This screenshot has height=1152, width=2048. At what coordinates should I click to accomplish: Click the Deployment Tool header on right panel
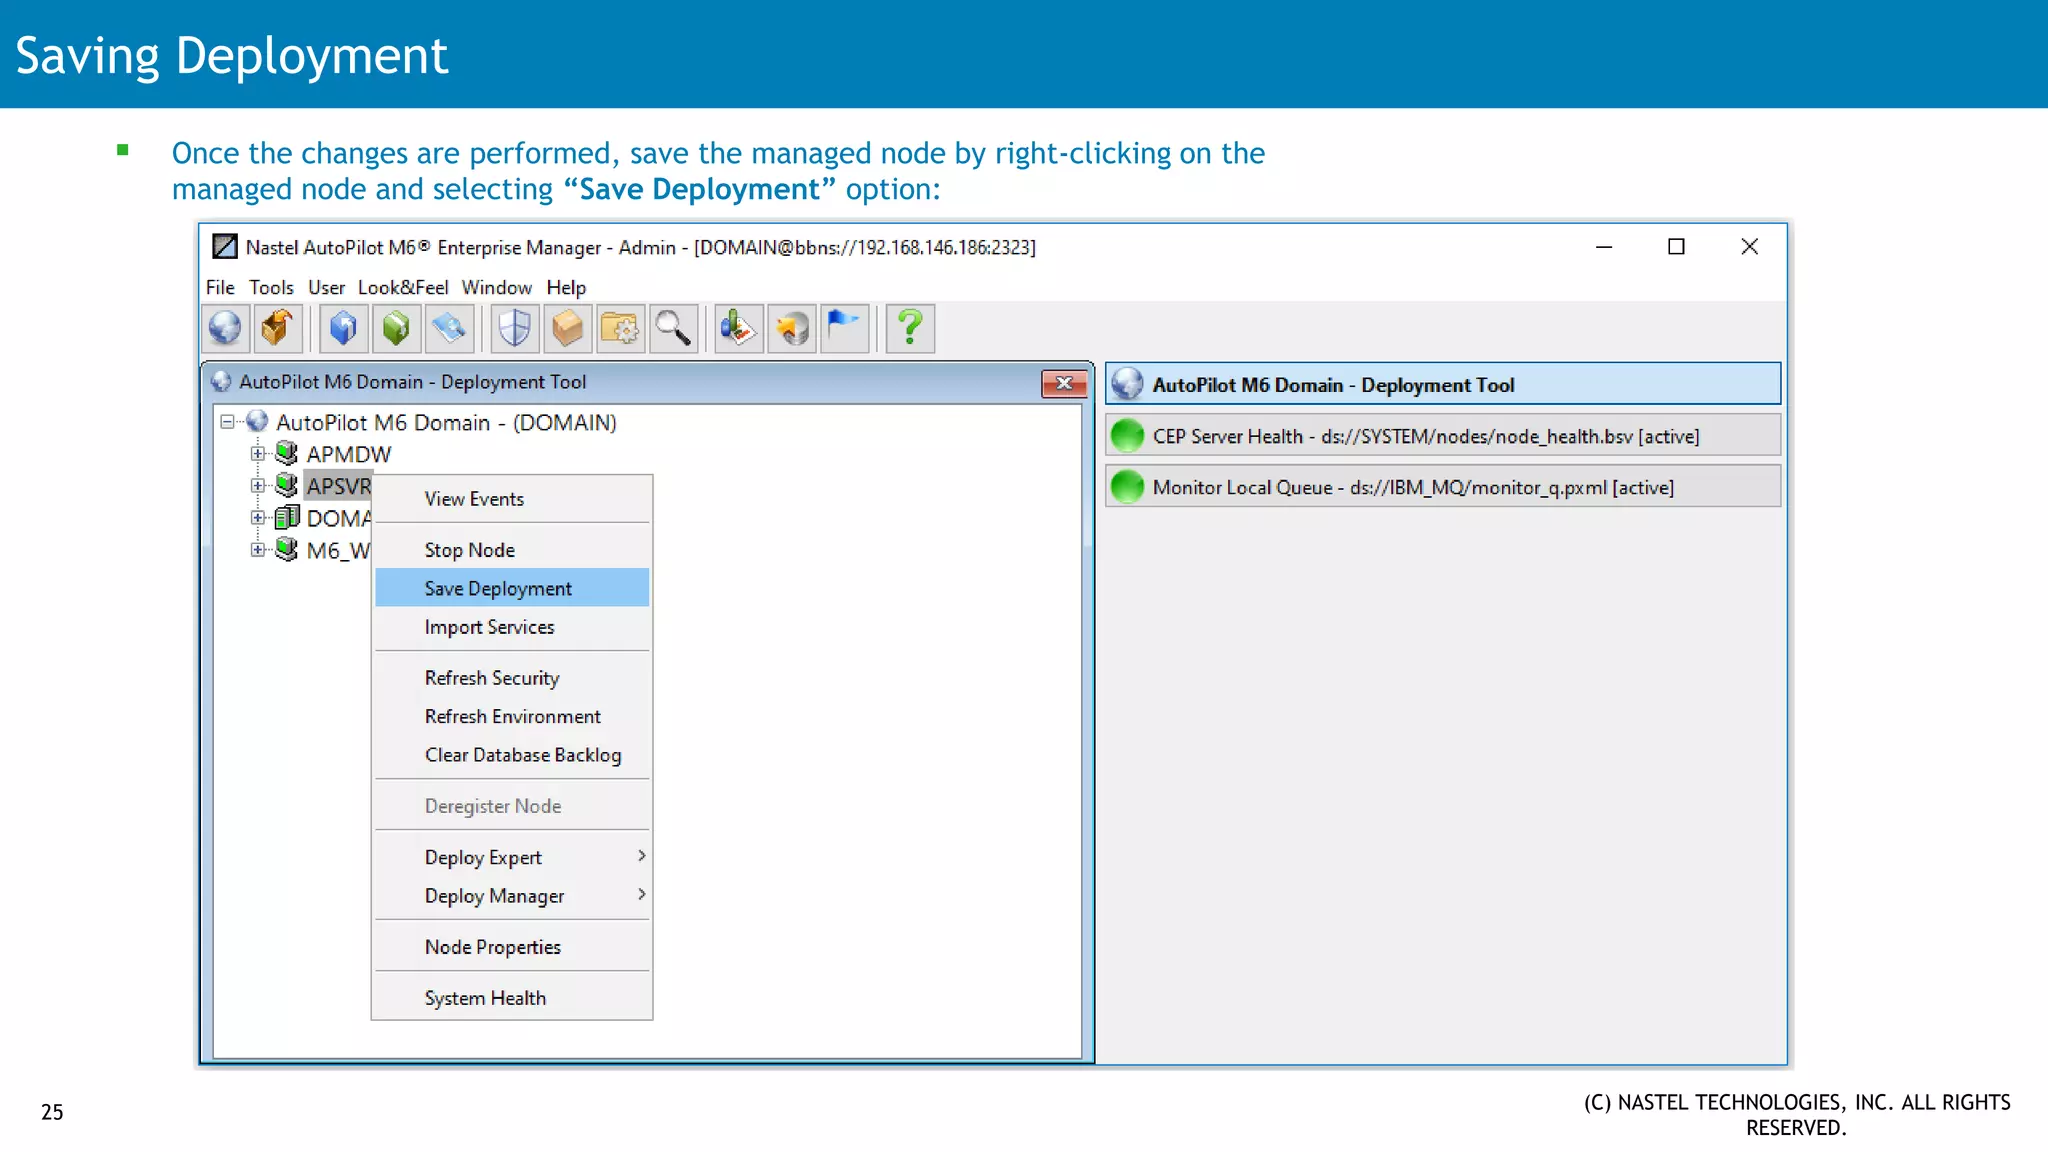(x=1443, y=384)
